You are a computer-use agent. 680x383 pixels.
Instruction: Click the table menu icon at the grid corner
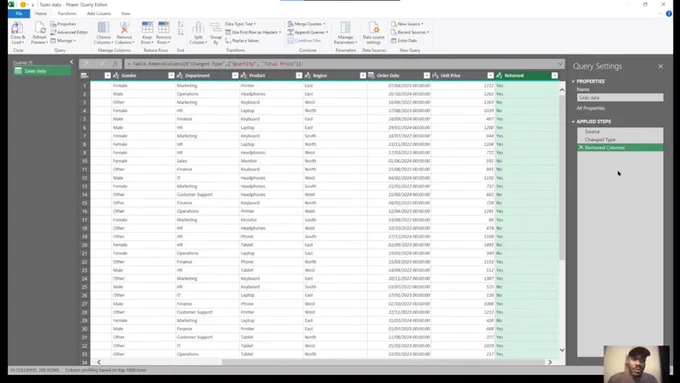pyautogui.click(x=85, y=75)
